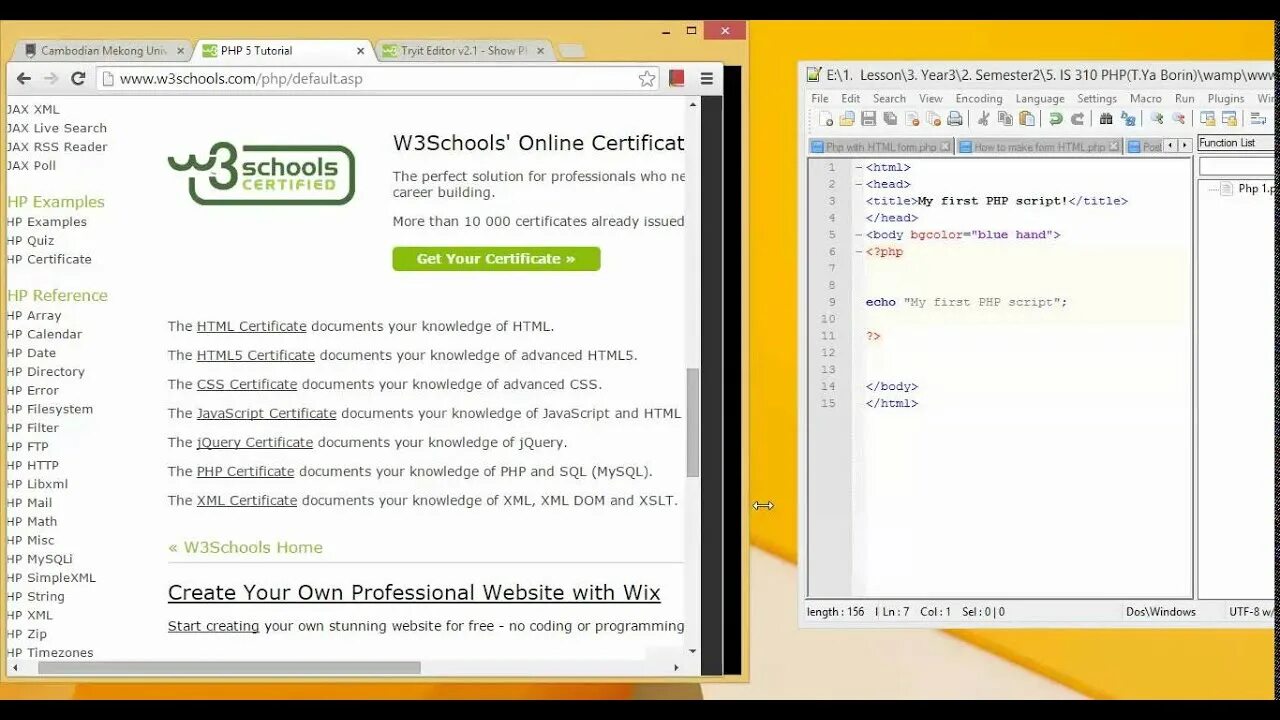This screenshot has width=1280, height=720.
Task: Open Language menu in Notepad++
Action: 1040,98
